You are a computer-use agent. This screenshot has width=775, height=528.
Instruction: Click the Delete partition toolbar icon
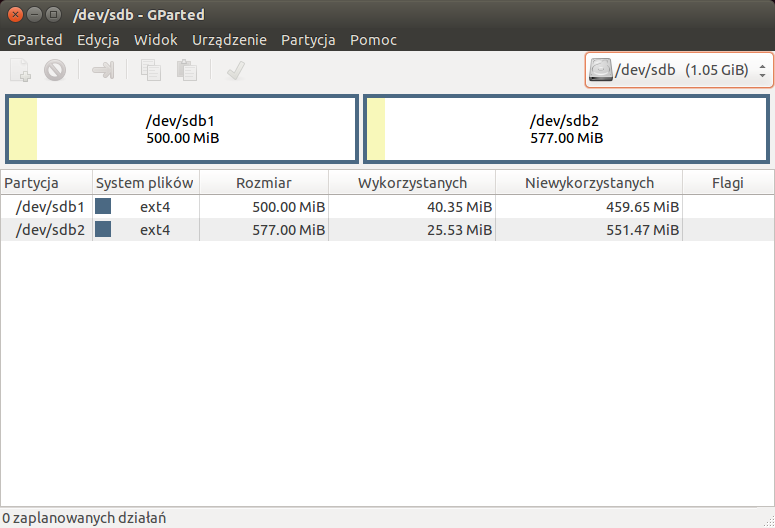tap(55, 70)
